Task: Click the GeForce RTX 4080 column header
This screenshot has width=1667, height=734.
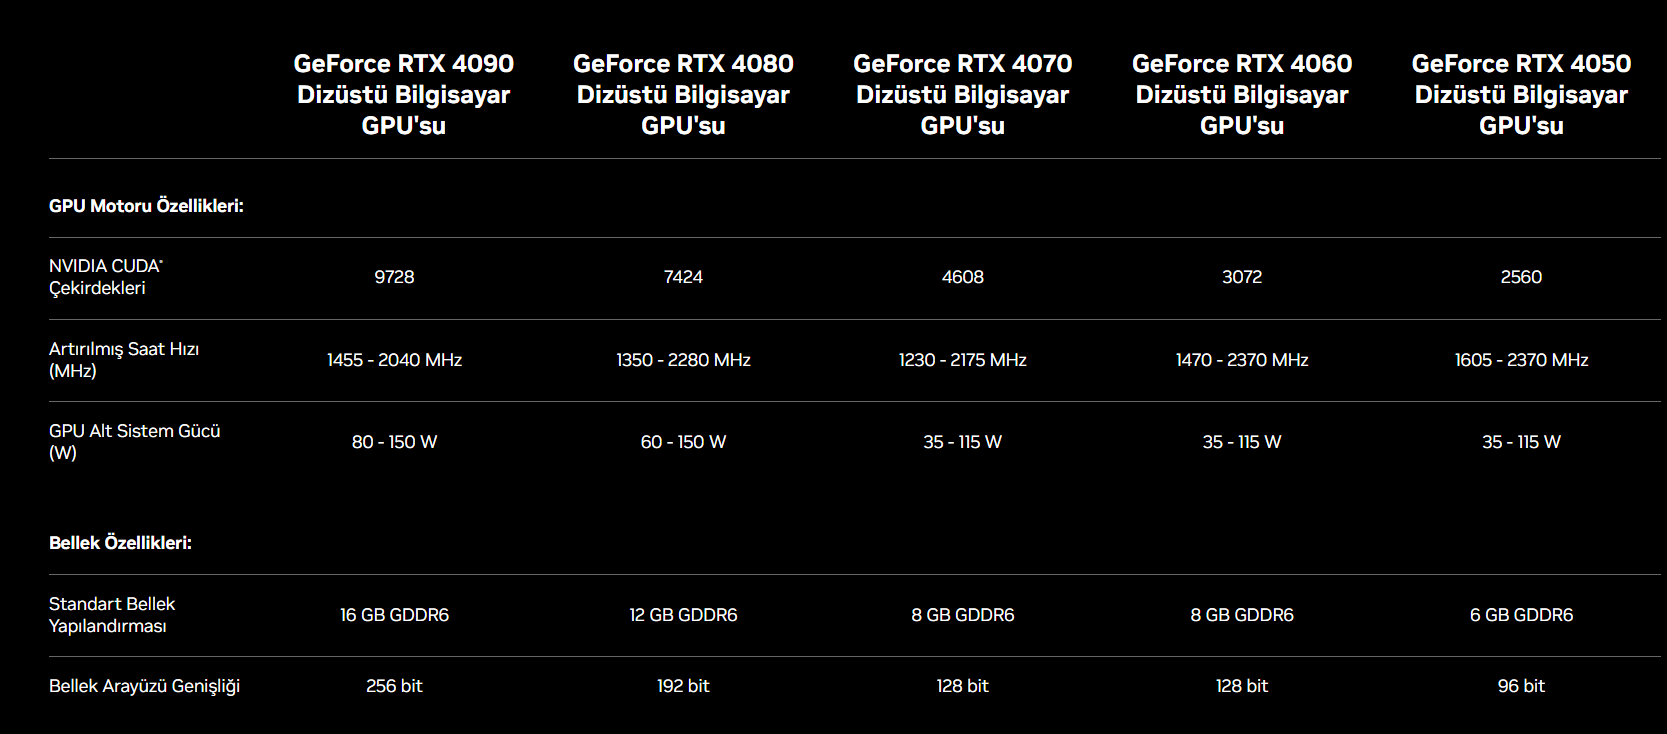Action: (683, 94)
